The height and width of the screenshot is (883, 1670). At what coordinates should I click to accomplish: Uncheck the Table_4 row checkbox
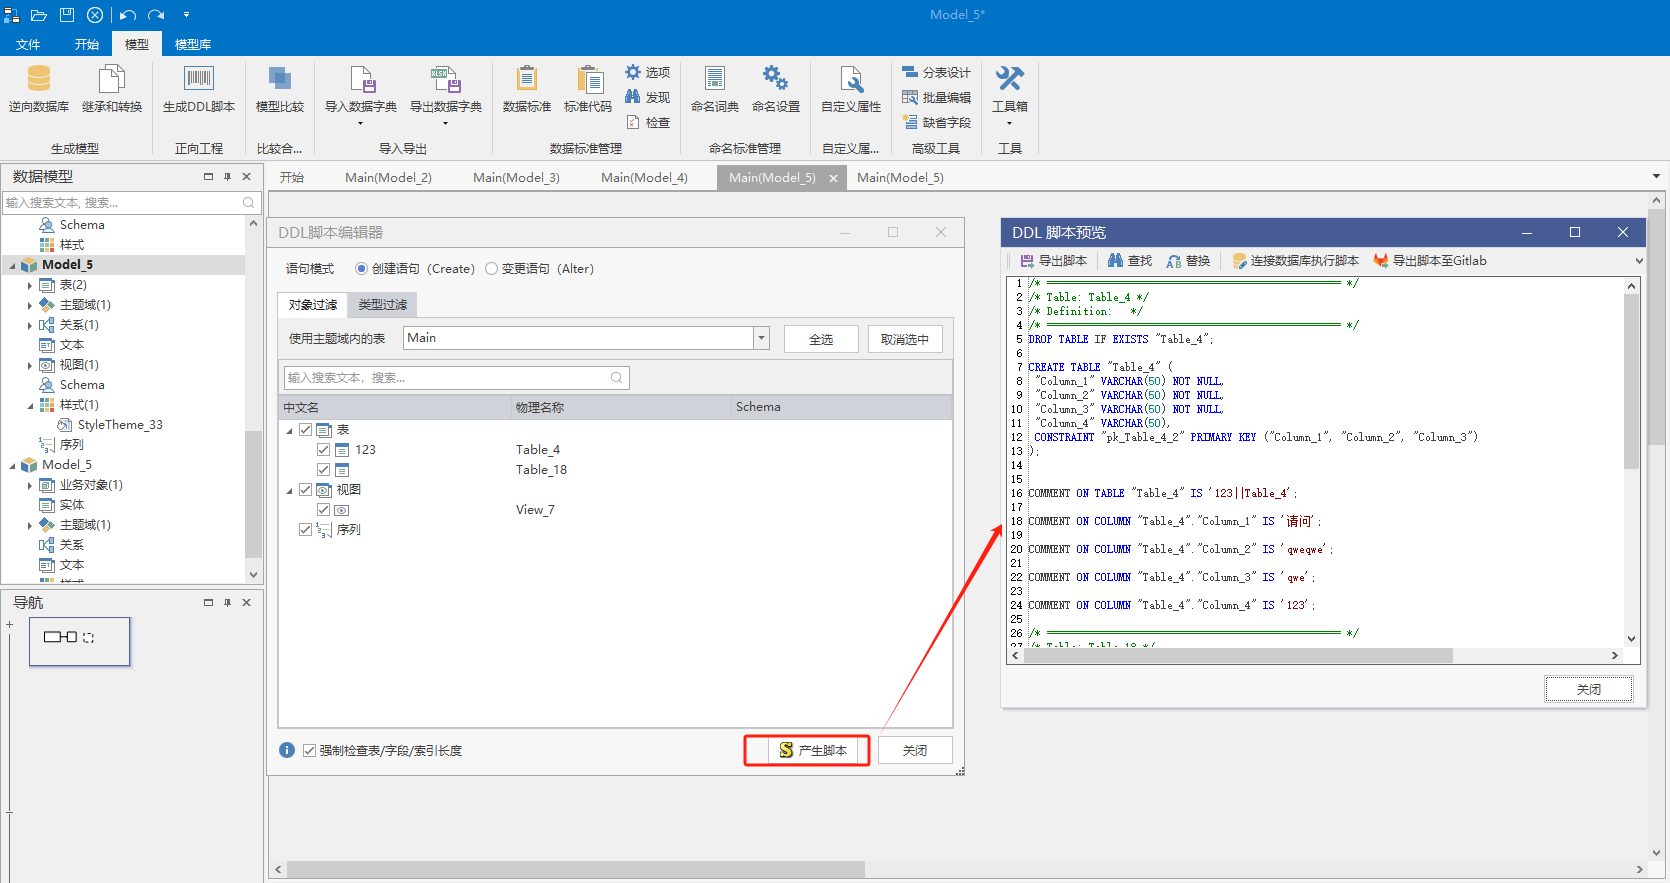tap(323, 450)
